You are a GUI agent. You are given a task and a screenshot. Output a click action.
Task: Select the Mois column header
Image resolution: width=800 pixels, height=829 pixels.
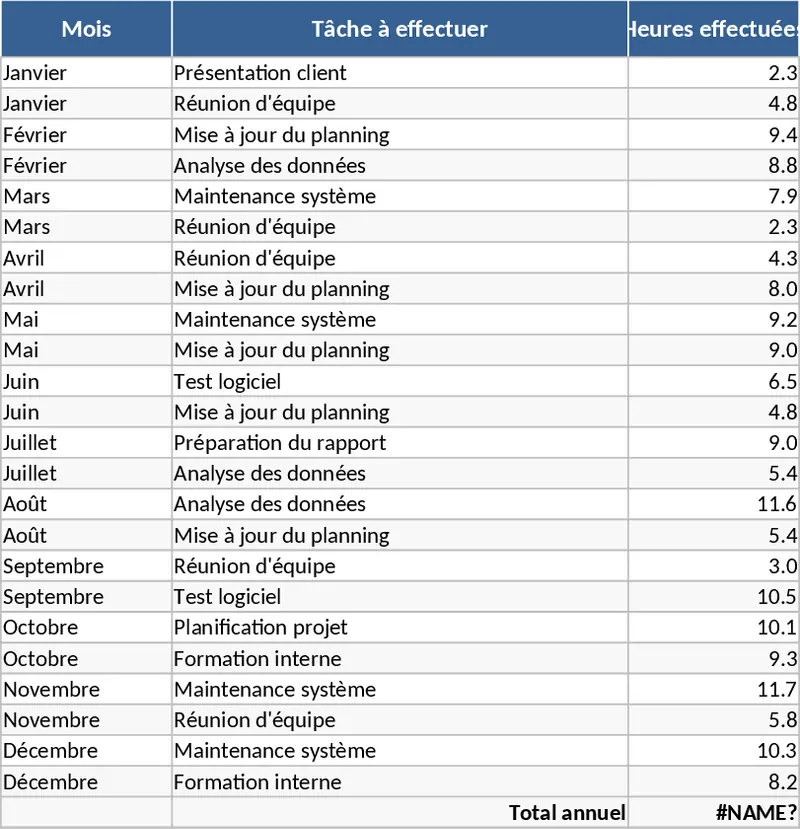[86, 29]
